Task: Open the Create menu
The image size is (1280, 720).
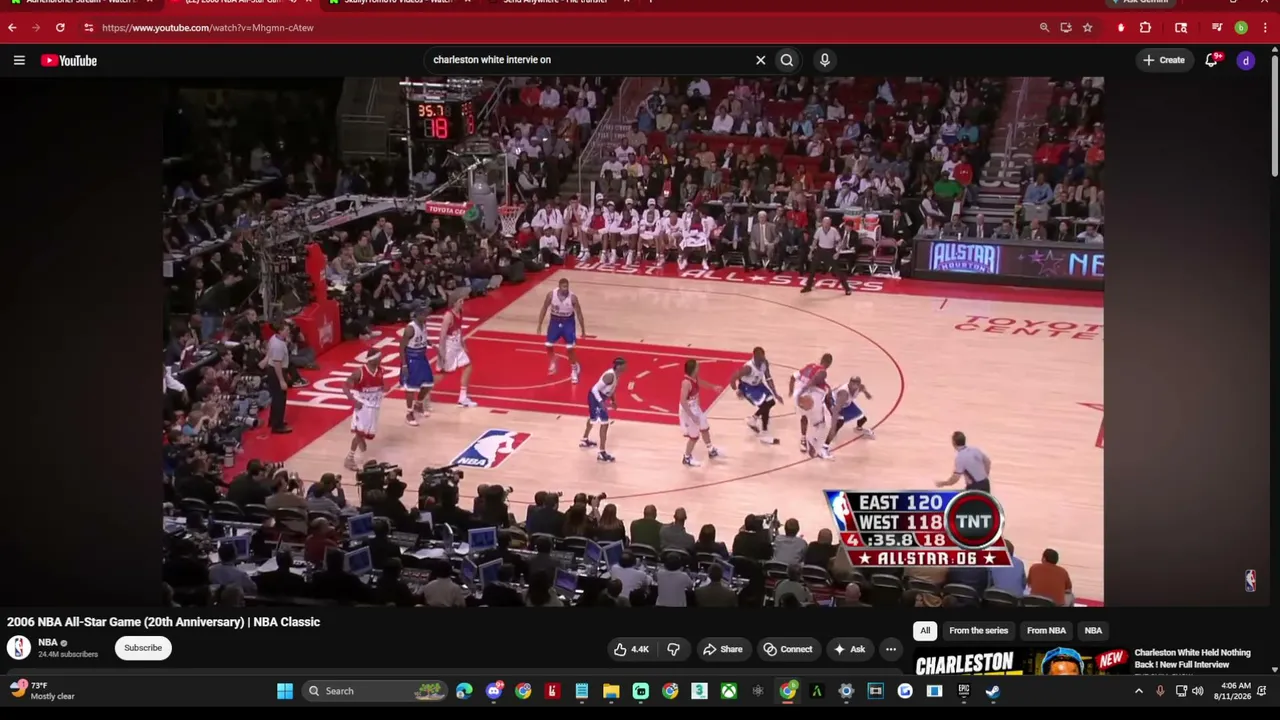Action: click(1164, 60)
